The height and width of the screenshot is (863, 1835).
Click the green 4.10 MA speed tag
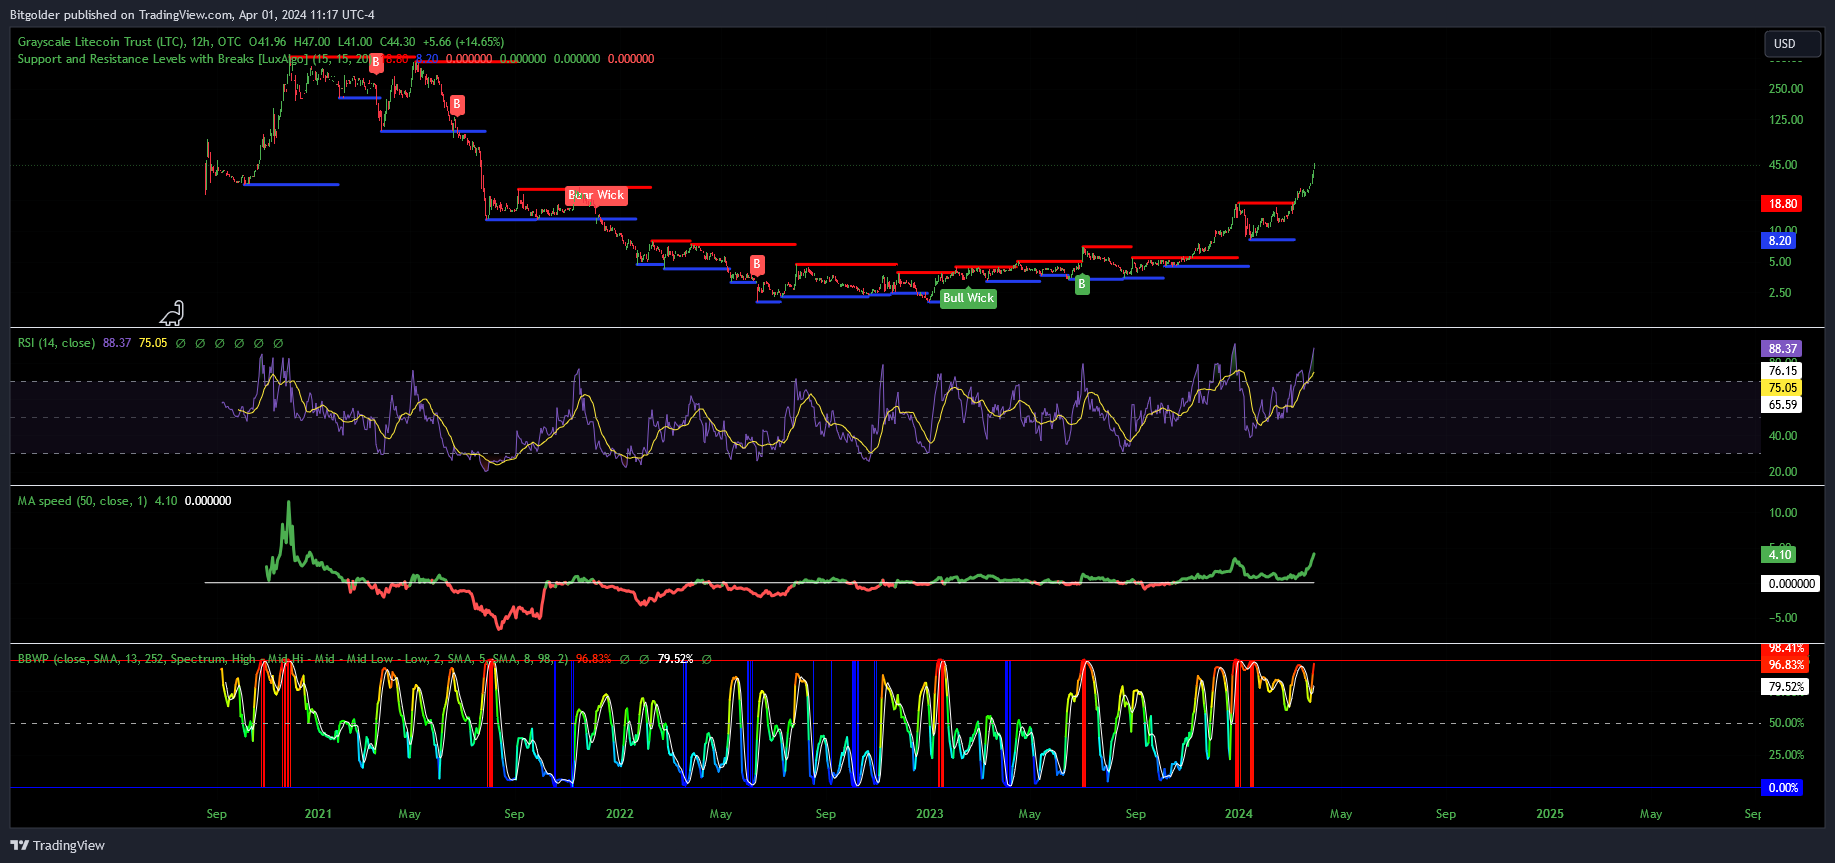click(x=1778, y=555)
